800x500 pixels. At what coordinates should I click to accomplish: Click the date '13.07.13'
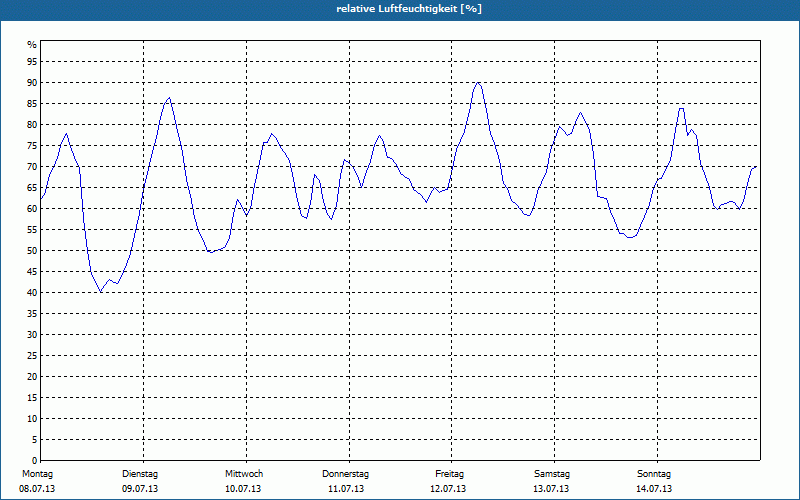click(x=551, y=489)
